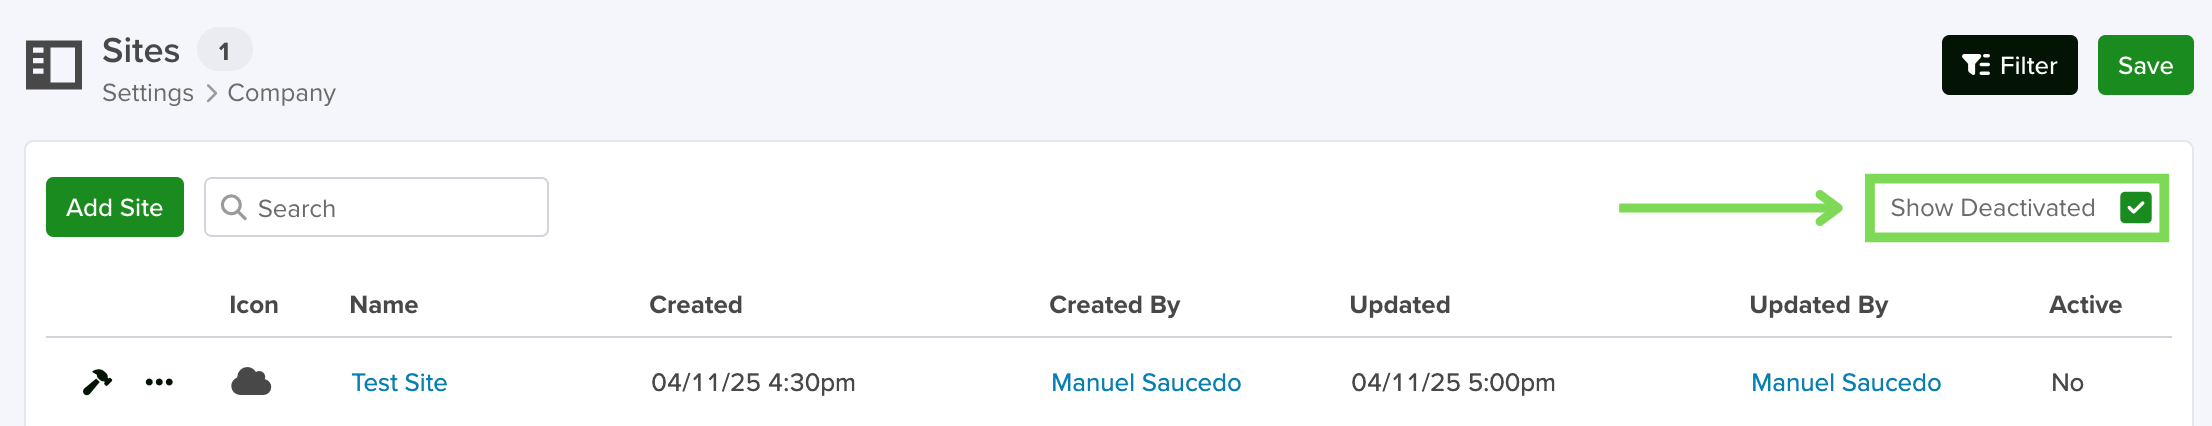Sort by the Name column header

[384, 305]
